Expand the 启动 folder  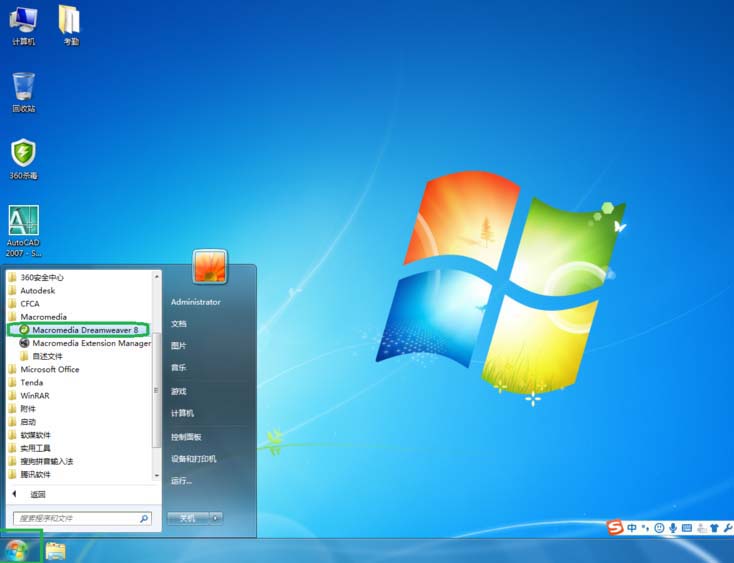tap(22, 422)
